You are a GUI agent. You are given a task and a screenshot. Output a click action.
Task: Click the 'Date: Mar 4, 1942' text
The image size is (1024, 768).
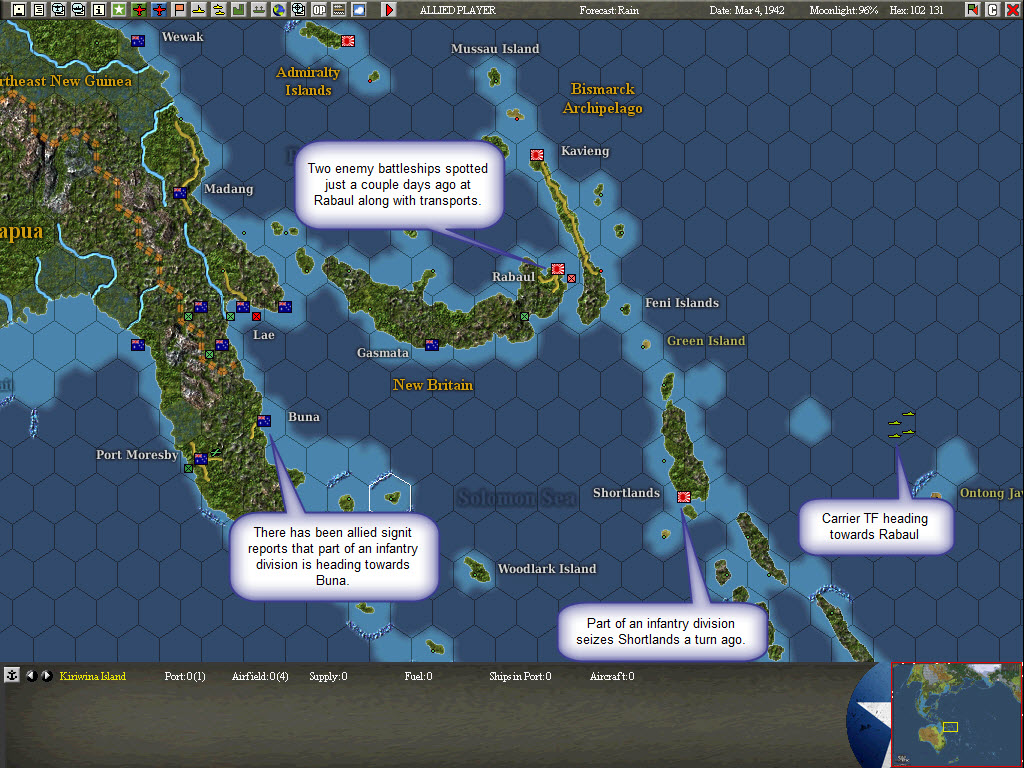point(747,10)
